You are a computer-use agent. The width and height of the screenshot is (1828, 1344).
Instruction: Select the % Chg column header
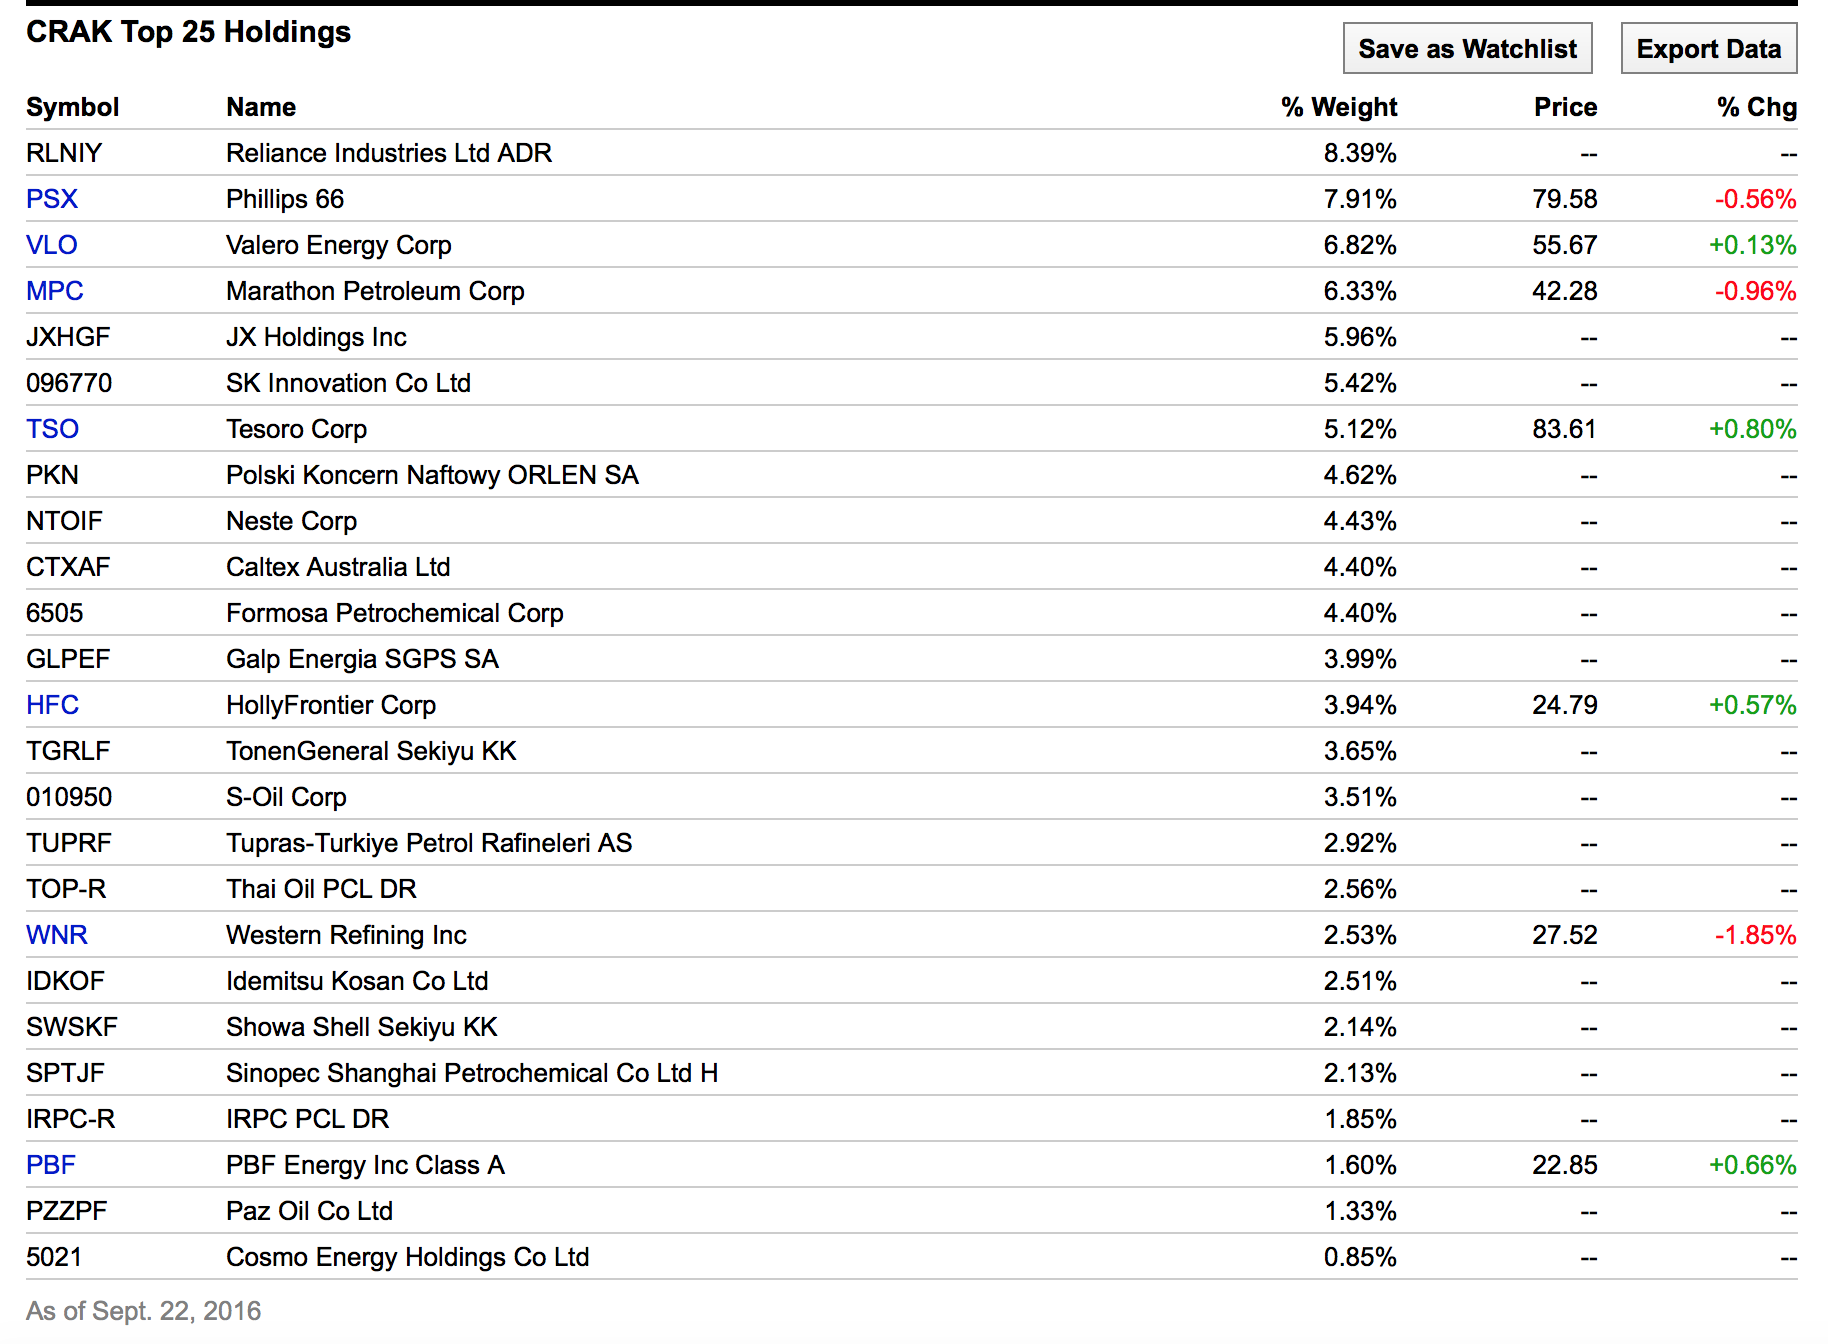pyautogui.click(x=1757, y=107)
